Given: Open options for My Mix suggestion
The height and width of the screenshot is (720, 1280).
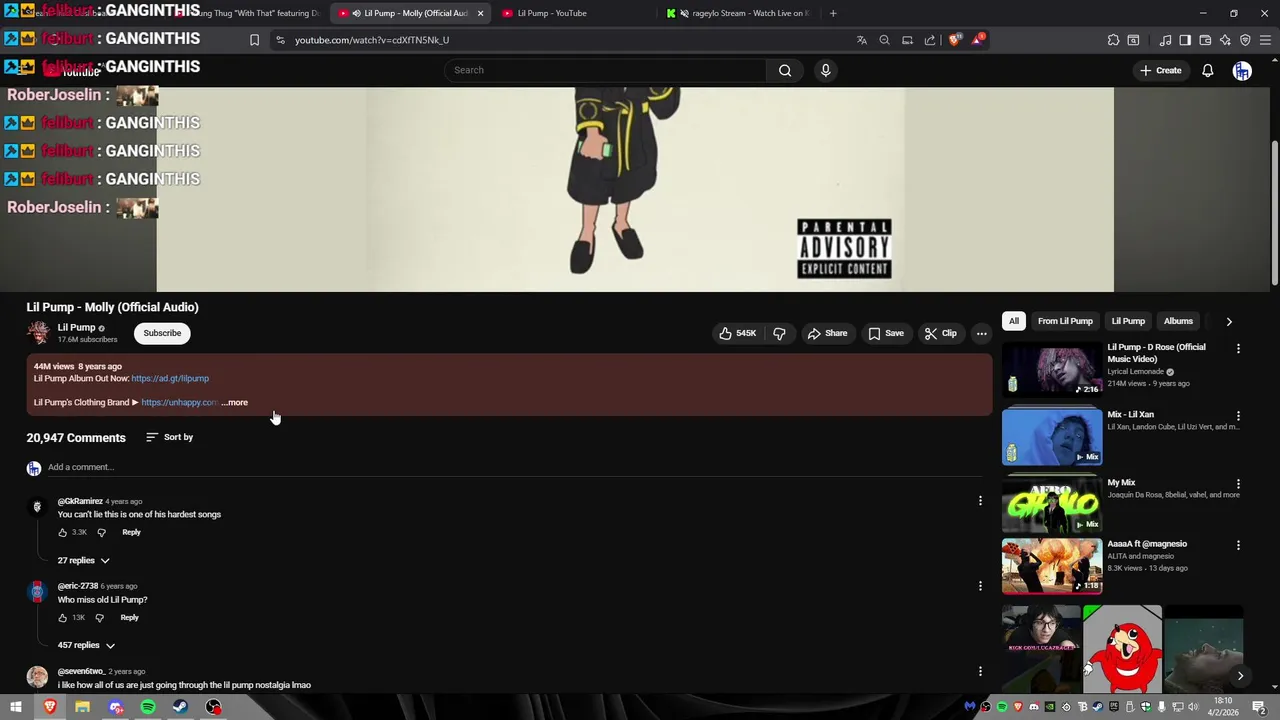Looking at the screenshot, I should tap(1238, 484).
